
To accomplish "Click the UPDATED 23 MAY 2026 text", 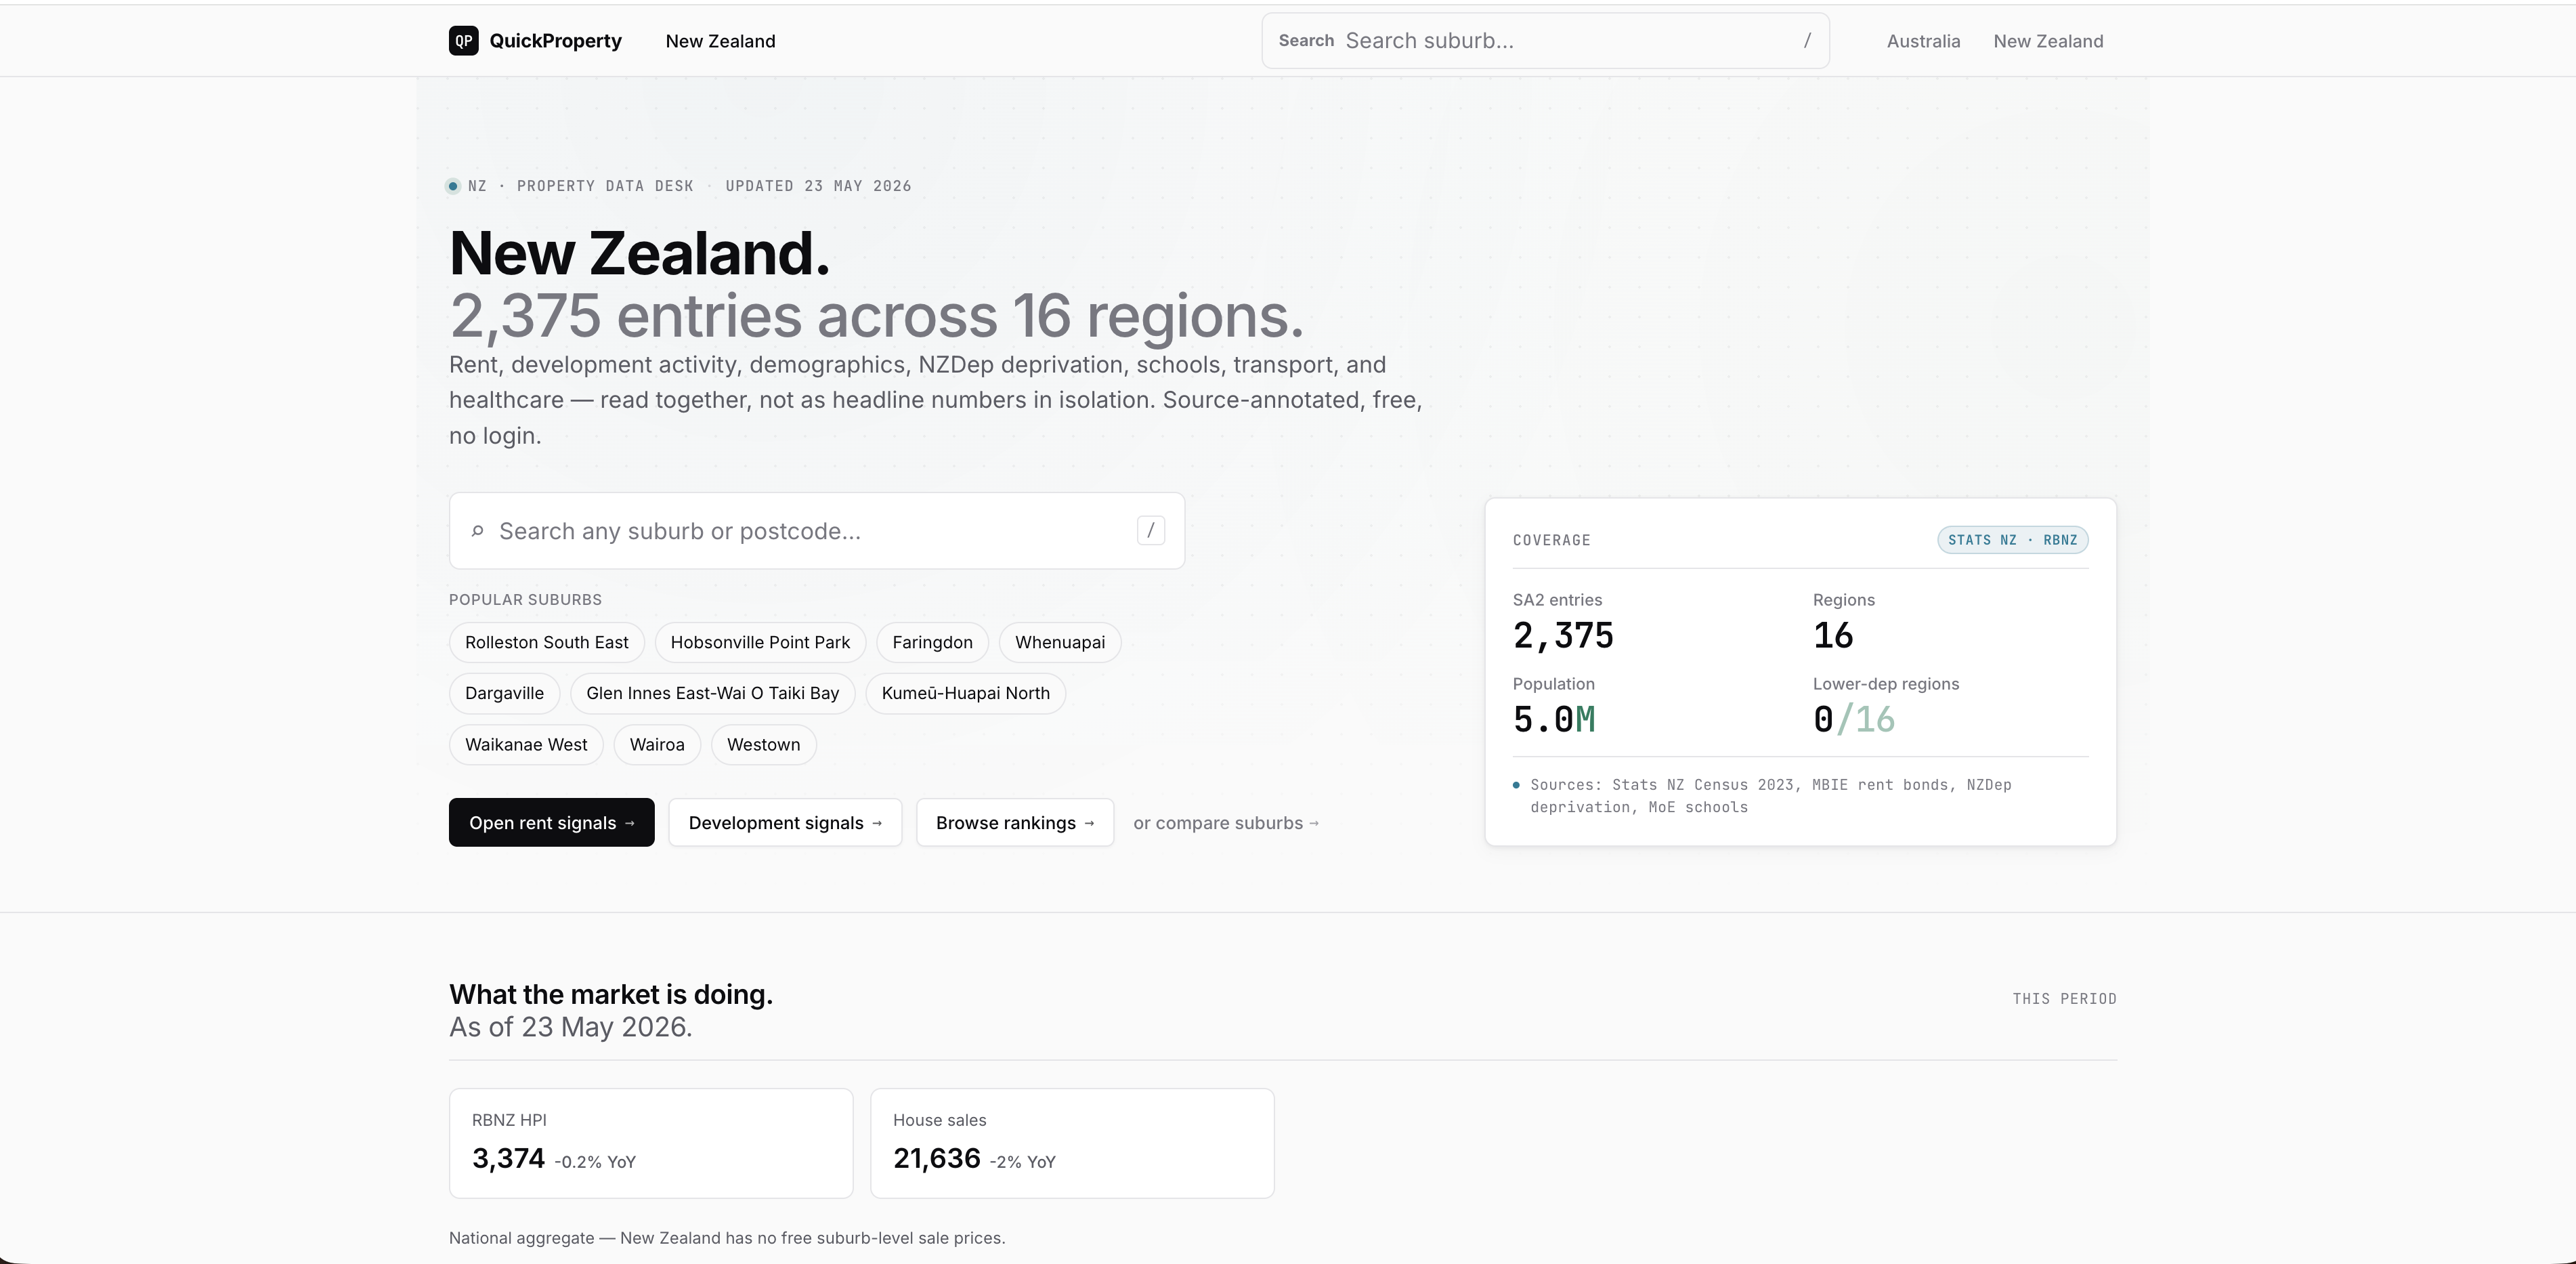I will pos(818,186).
